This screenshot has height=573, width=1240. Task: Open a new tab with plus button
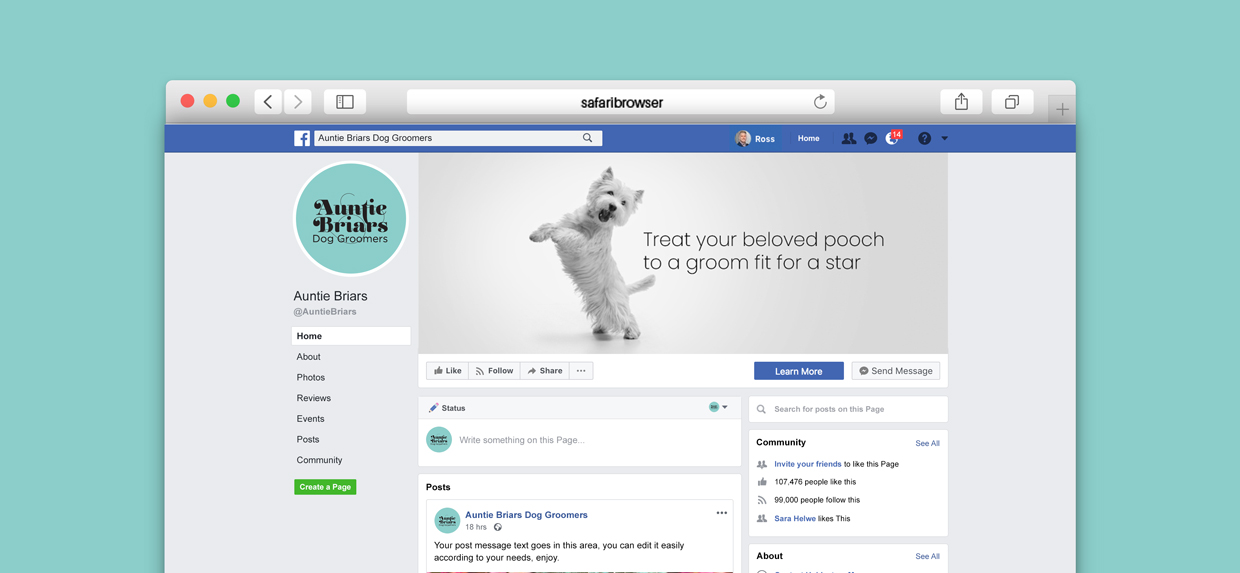pyautogui.click(x=1062, y=109)
